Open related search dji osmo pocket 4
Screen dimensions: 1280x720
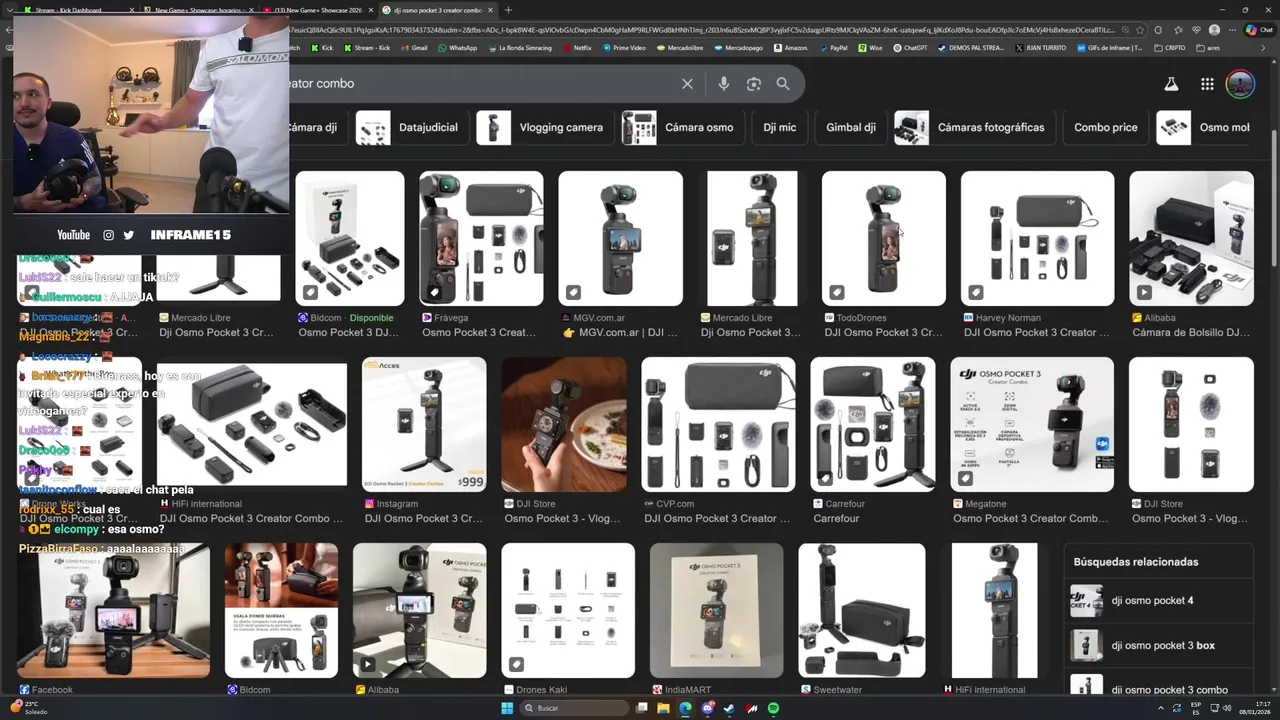[1160, 601]
